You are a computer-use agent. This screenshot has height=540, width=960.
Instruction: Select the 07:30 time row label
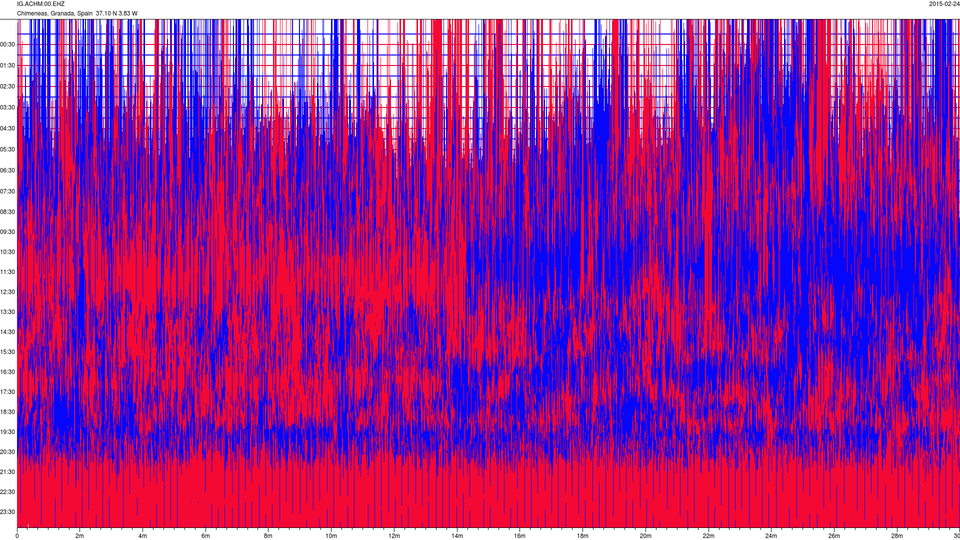coord(7,191)
